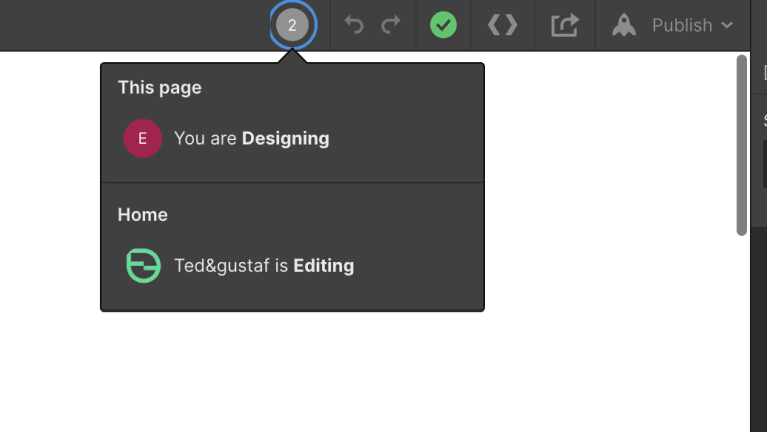Click the bold 'Editing' status text
767x432 pixels.
tap(324, 266)
